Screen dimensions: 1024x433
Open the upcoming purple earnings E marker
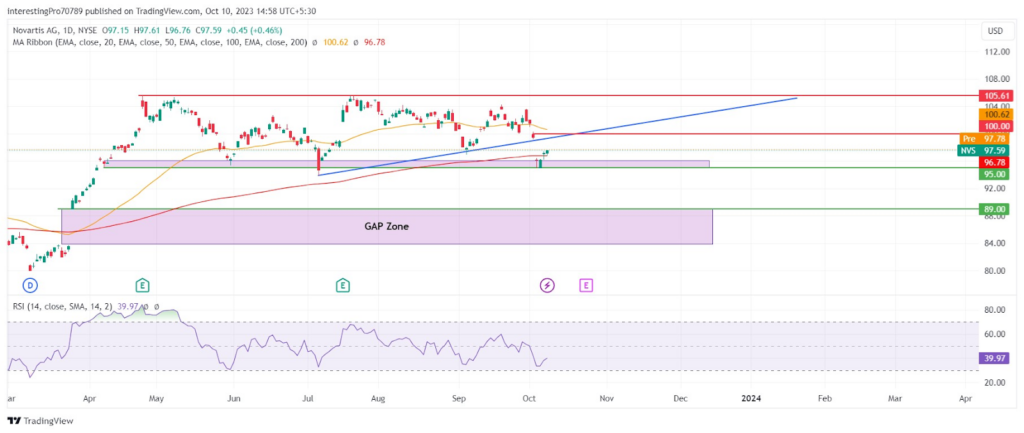(586, 285)
